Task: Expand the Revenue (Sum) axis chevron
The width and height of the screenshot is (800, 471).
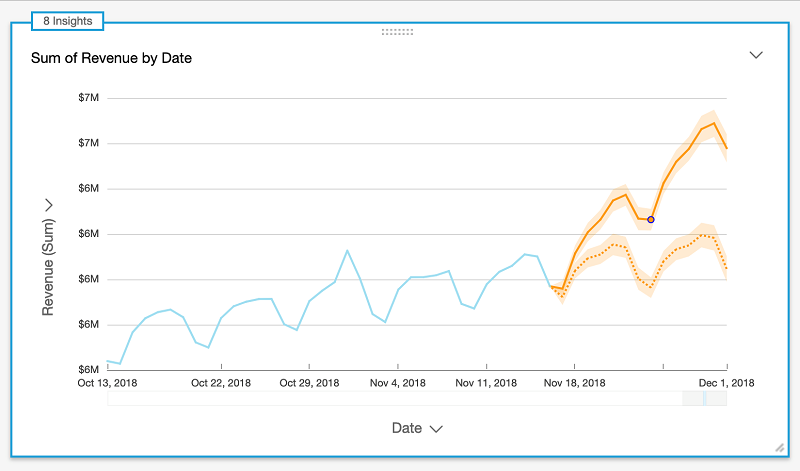Action: click(x=48, y=205)
